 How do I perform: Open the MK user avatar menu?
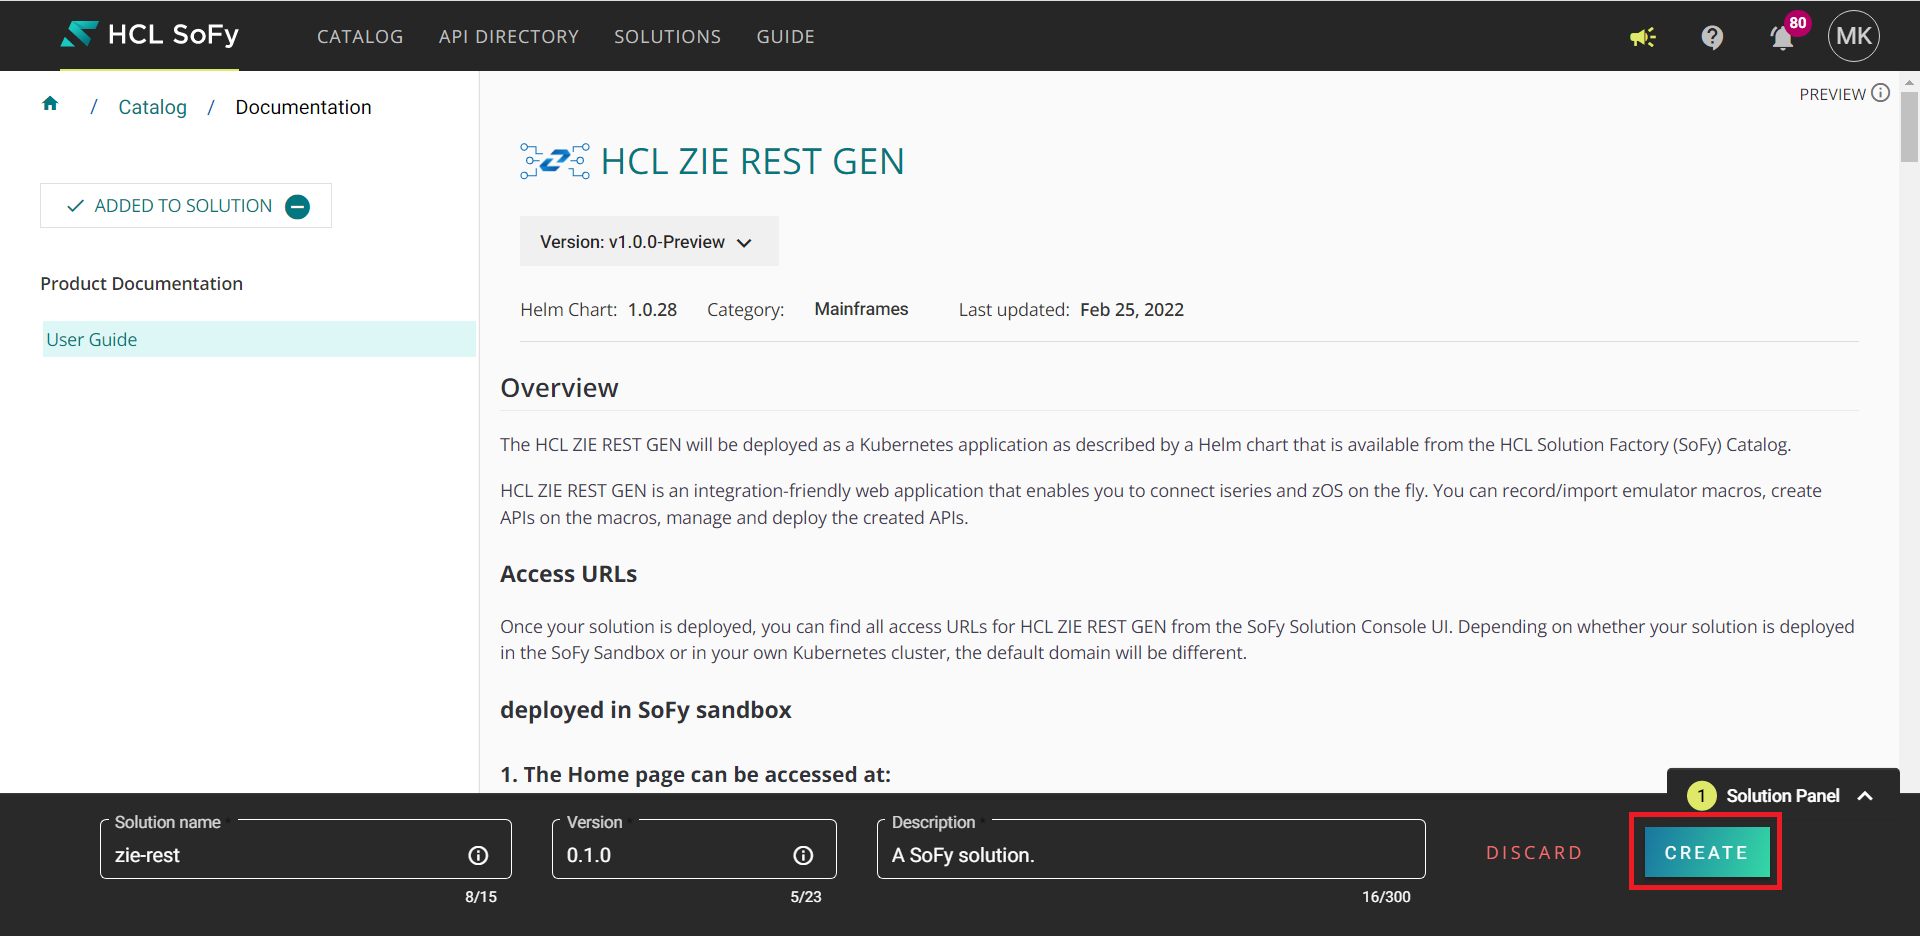coord(1853,36)
